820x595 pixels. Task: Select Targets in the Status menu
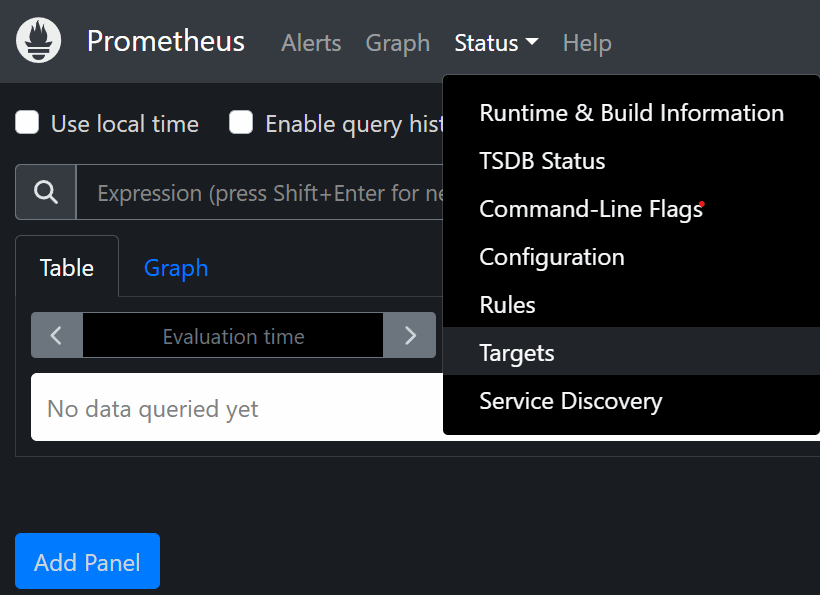(517, 353)
